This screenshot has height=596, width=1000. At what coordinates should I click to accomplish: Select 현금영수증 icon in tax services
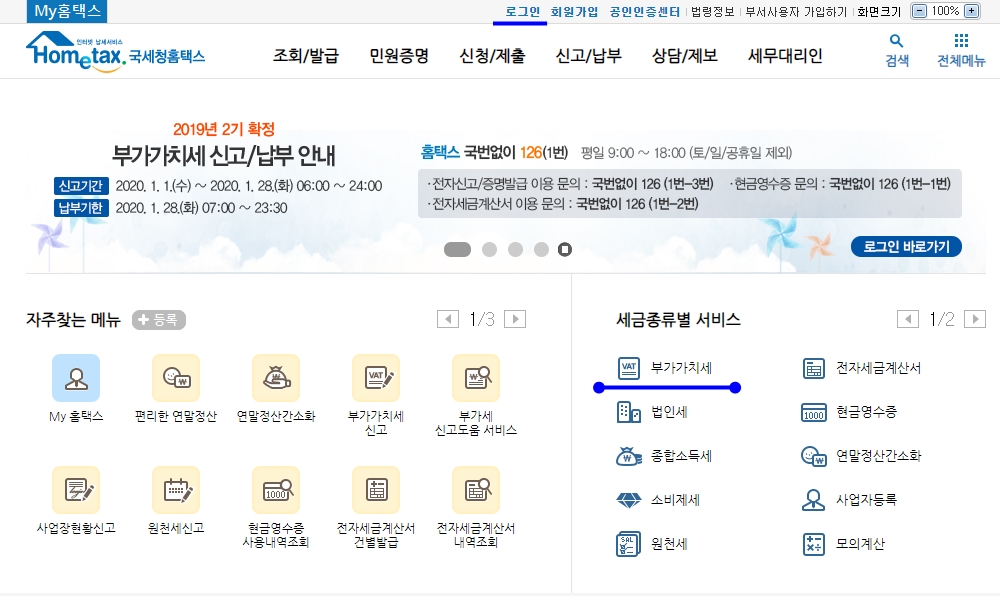click(813, 412)
